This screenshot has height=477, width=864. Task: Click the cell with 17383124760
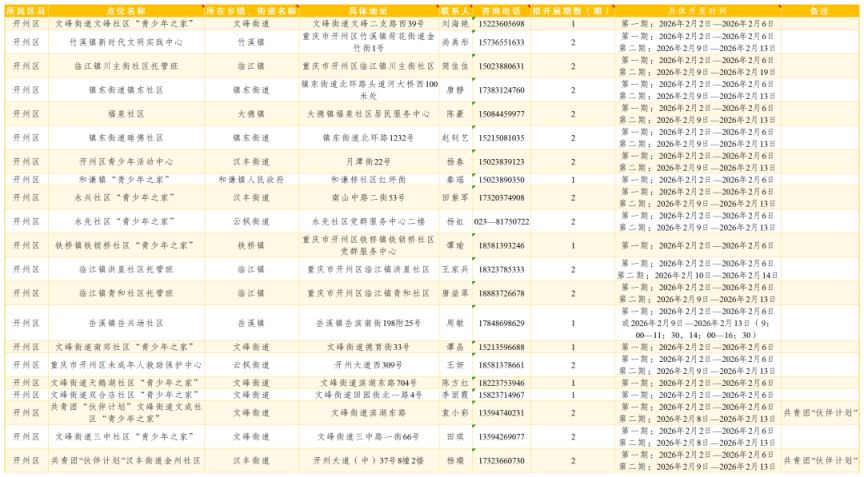tap(501, 90)
